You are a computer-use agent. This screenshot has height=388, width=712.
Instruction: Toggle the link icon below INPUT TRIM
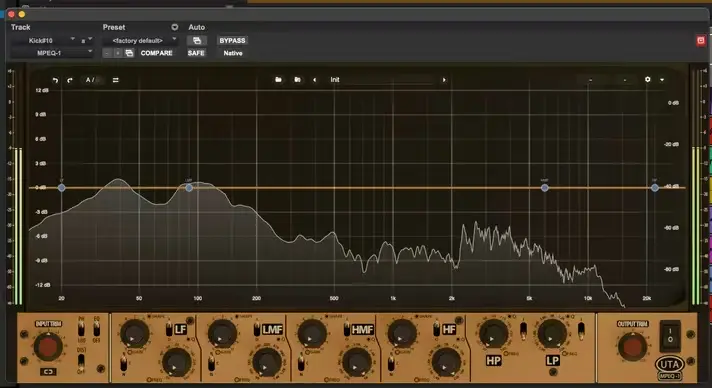tap(48, 372)
